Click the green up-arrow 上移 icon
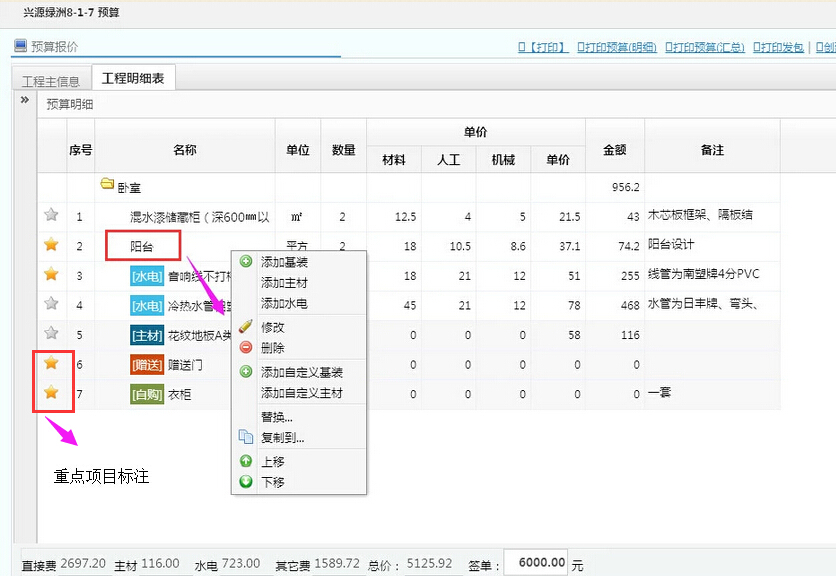This screenshot has width=836, height=576. click(x=246, y=461)
